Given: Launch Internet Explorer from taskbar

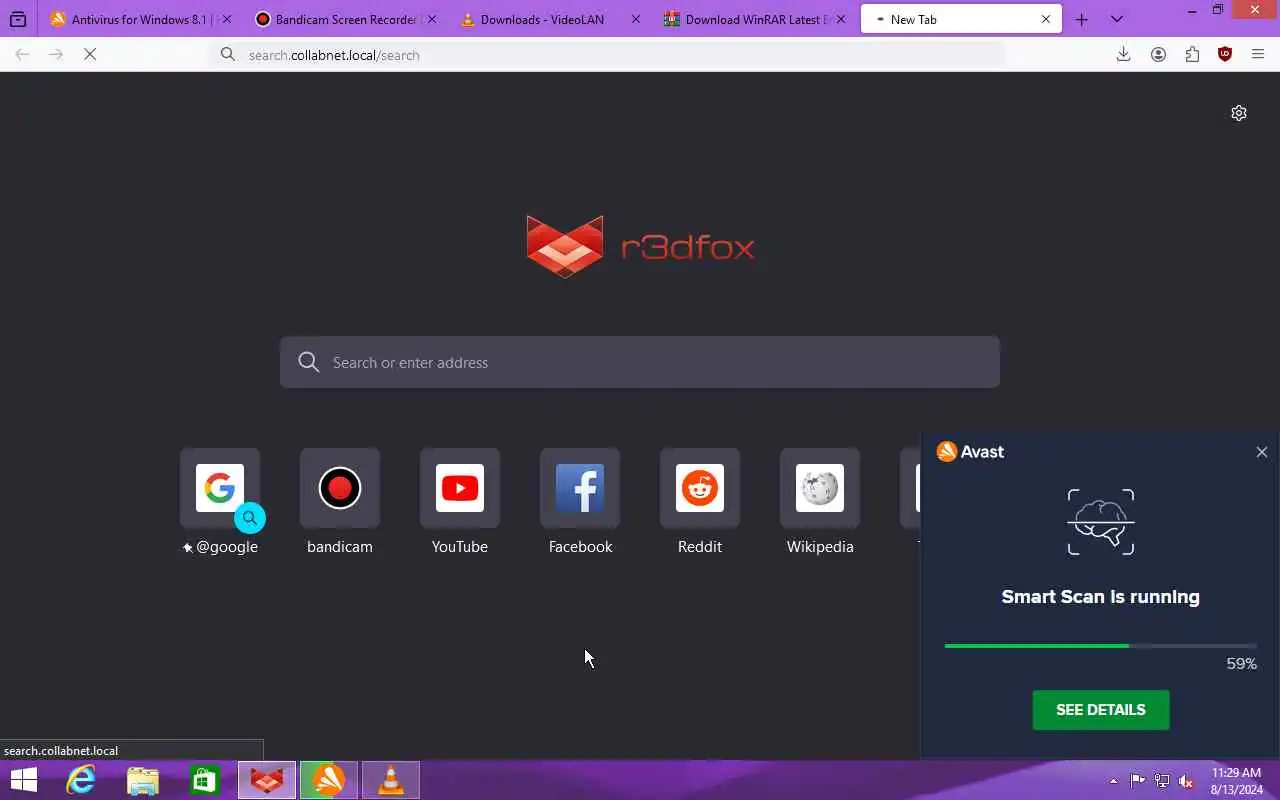Looking at the screenshot, I should click(x=81, y=780).
